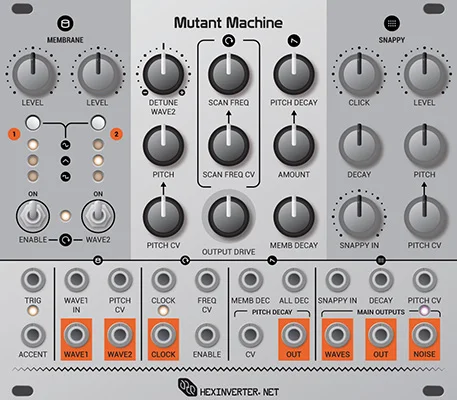457x400 pixels.
Task: Click the HEXINVERTER.NET text
Action: [x=239, y=392]
